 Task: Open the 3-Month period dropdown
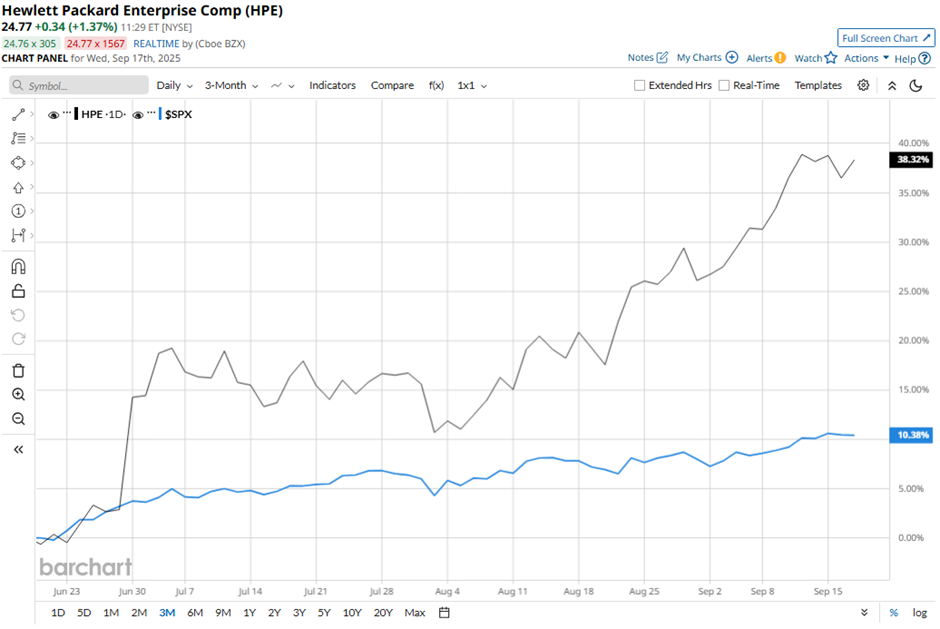[231, 86]
